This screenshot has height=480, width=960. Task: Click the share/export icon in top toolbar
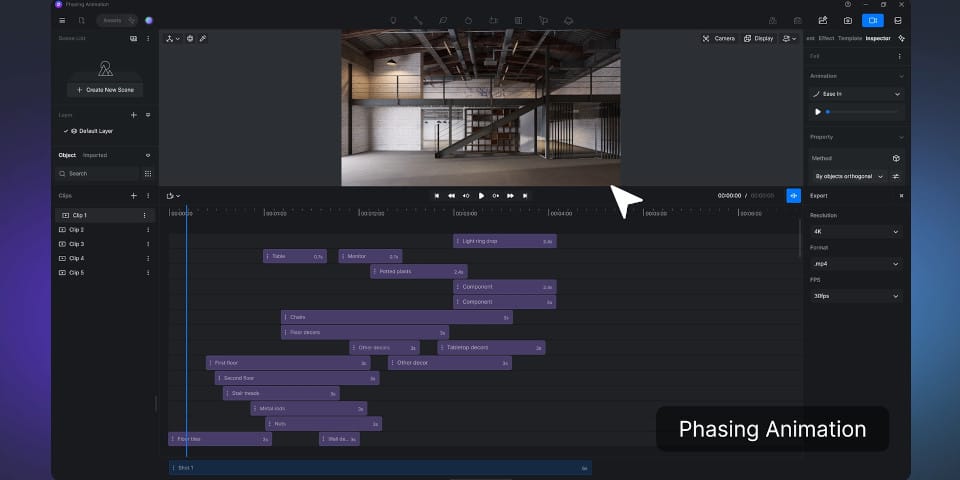(822, 20)
